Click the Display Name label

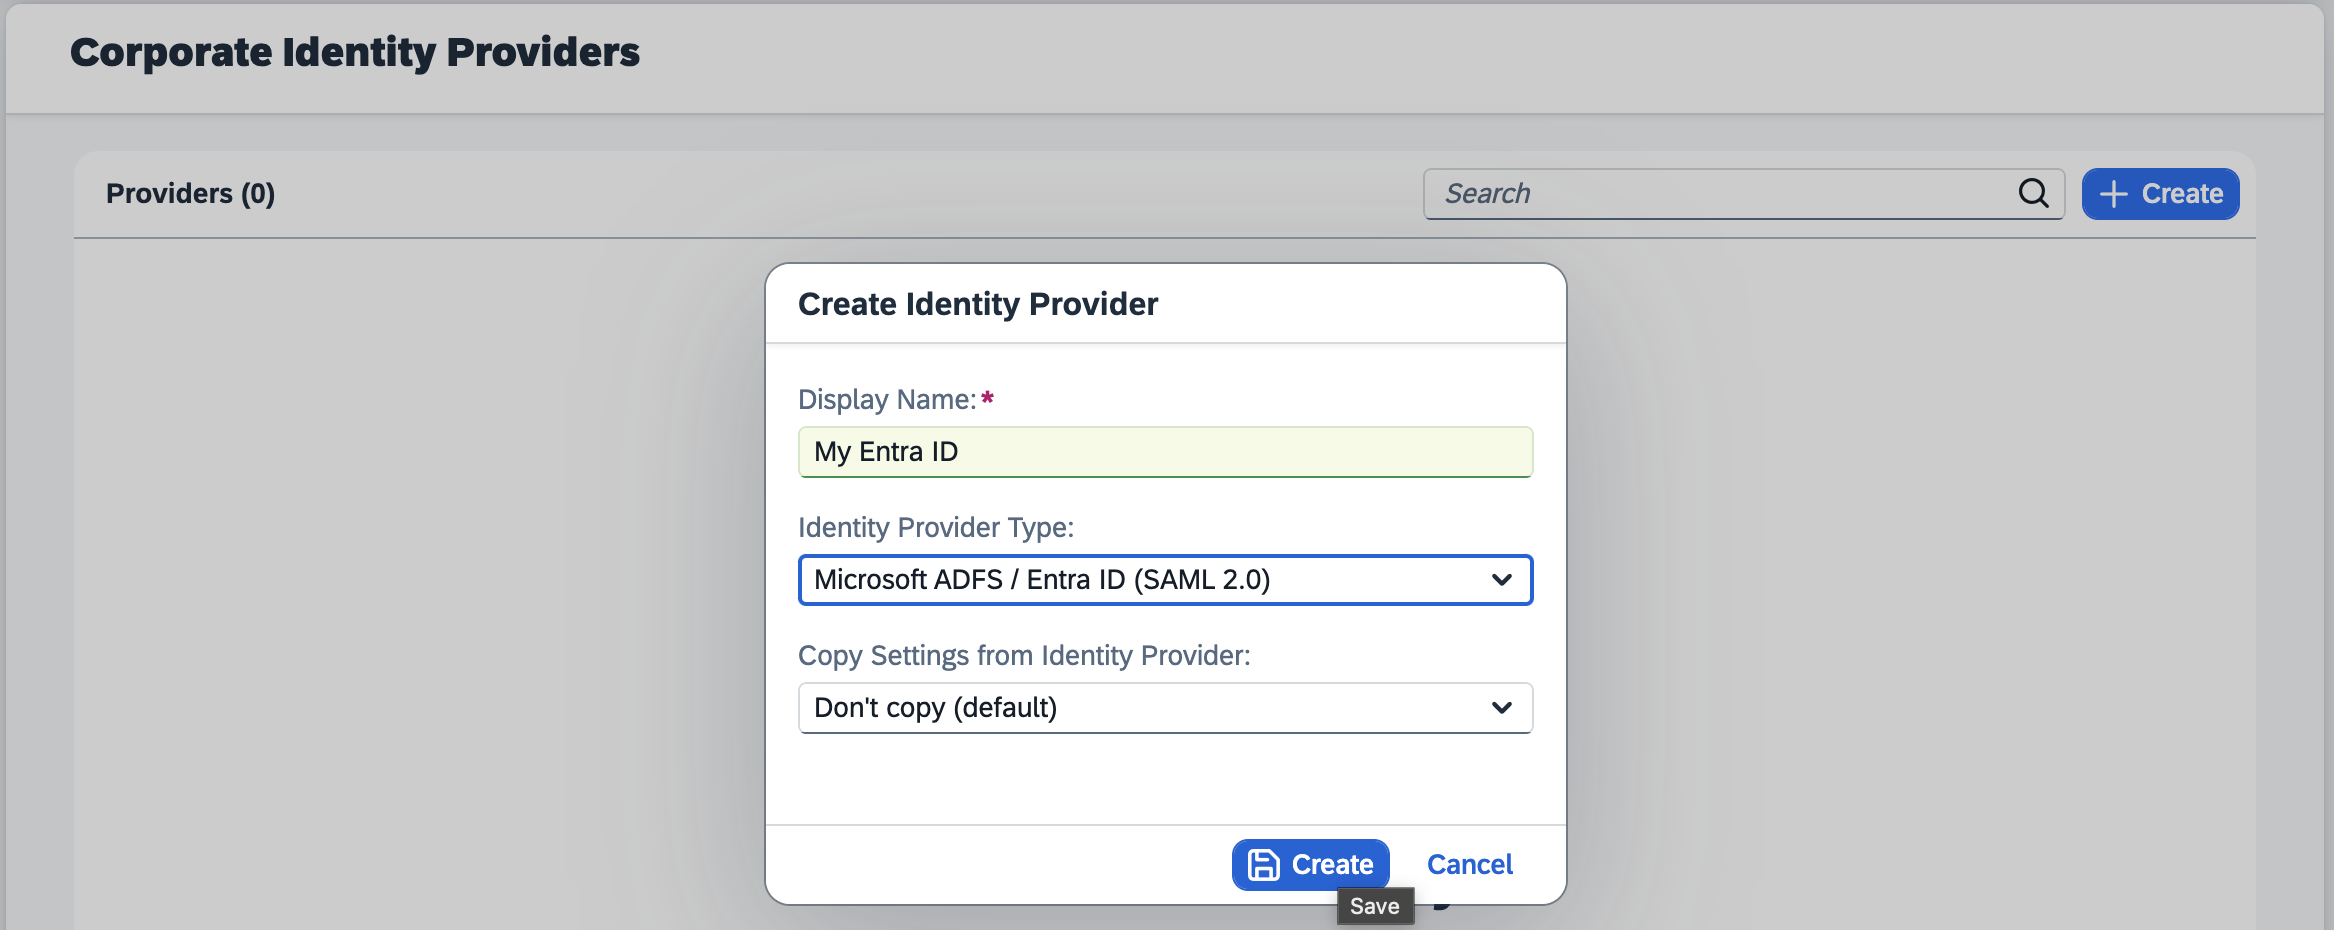[x=886, y=399]
